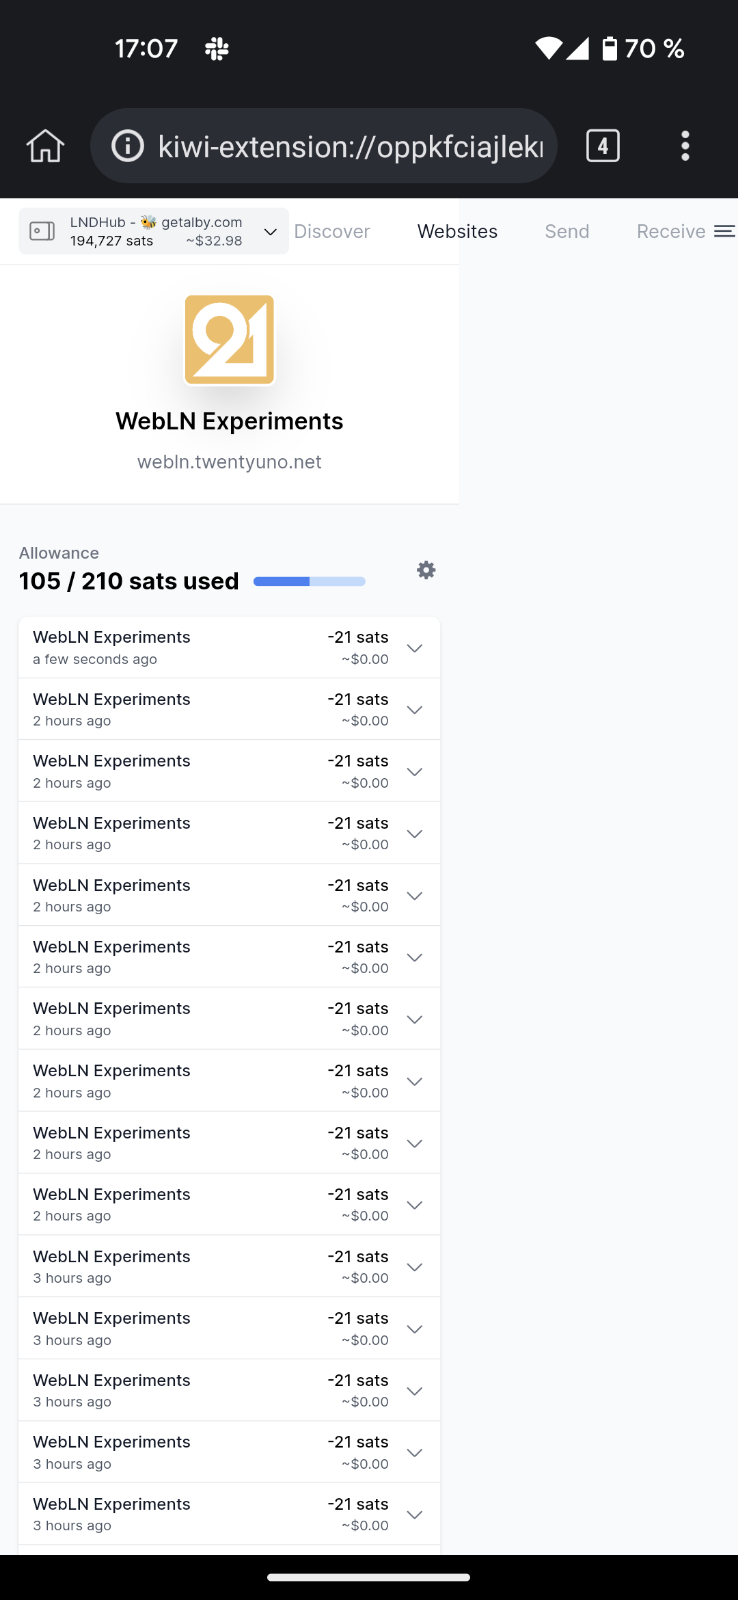Click the allowance progress bar

coord(308,580)
